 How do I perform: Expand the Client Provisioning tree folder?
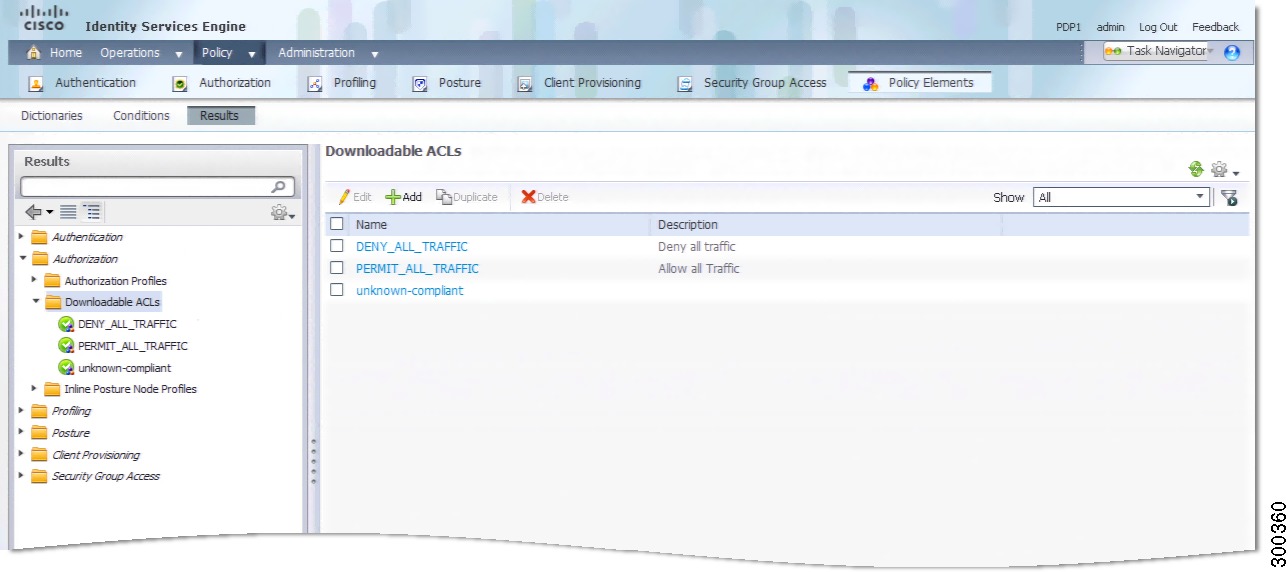pos(20,455)
